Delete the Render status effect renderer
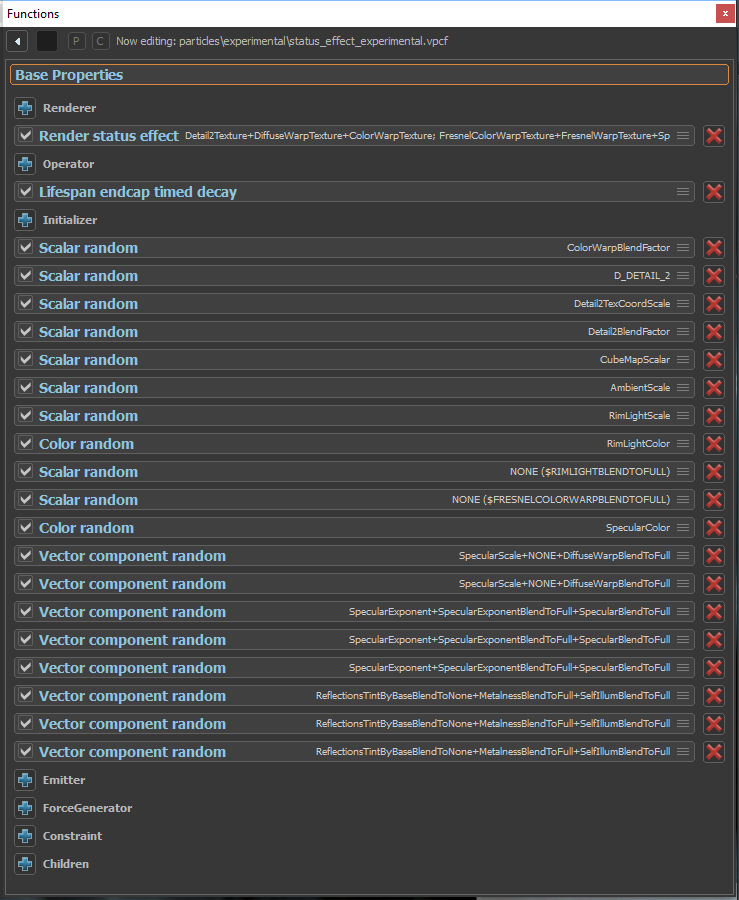 [x=714, y=136]
